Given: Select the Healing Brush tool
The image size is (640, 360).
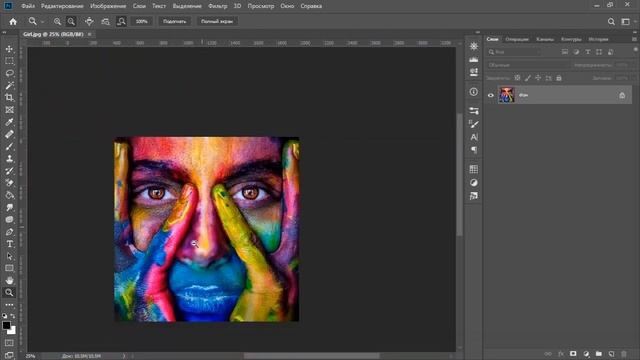Looking at the screenshot, I should (9, 134).
